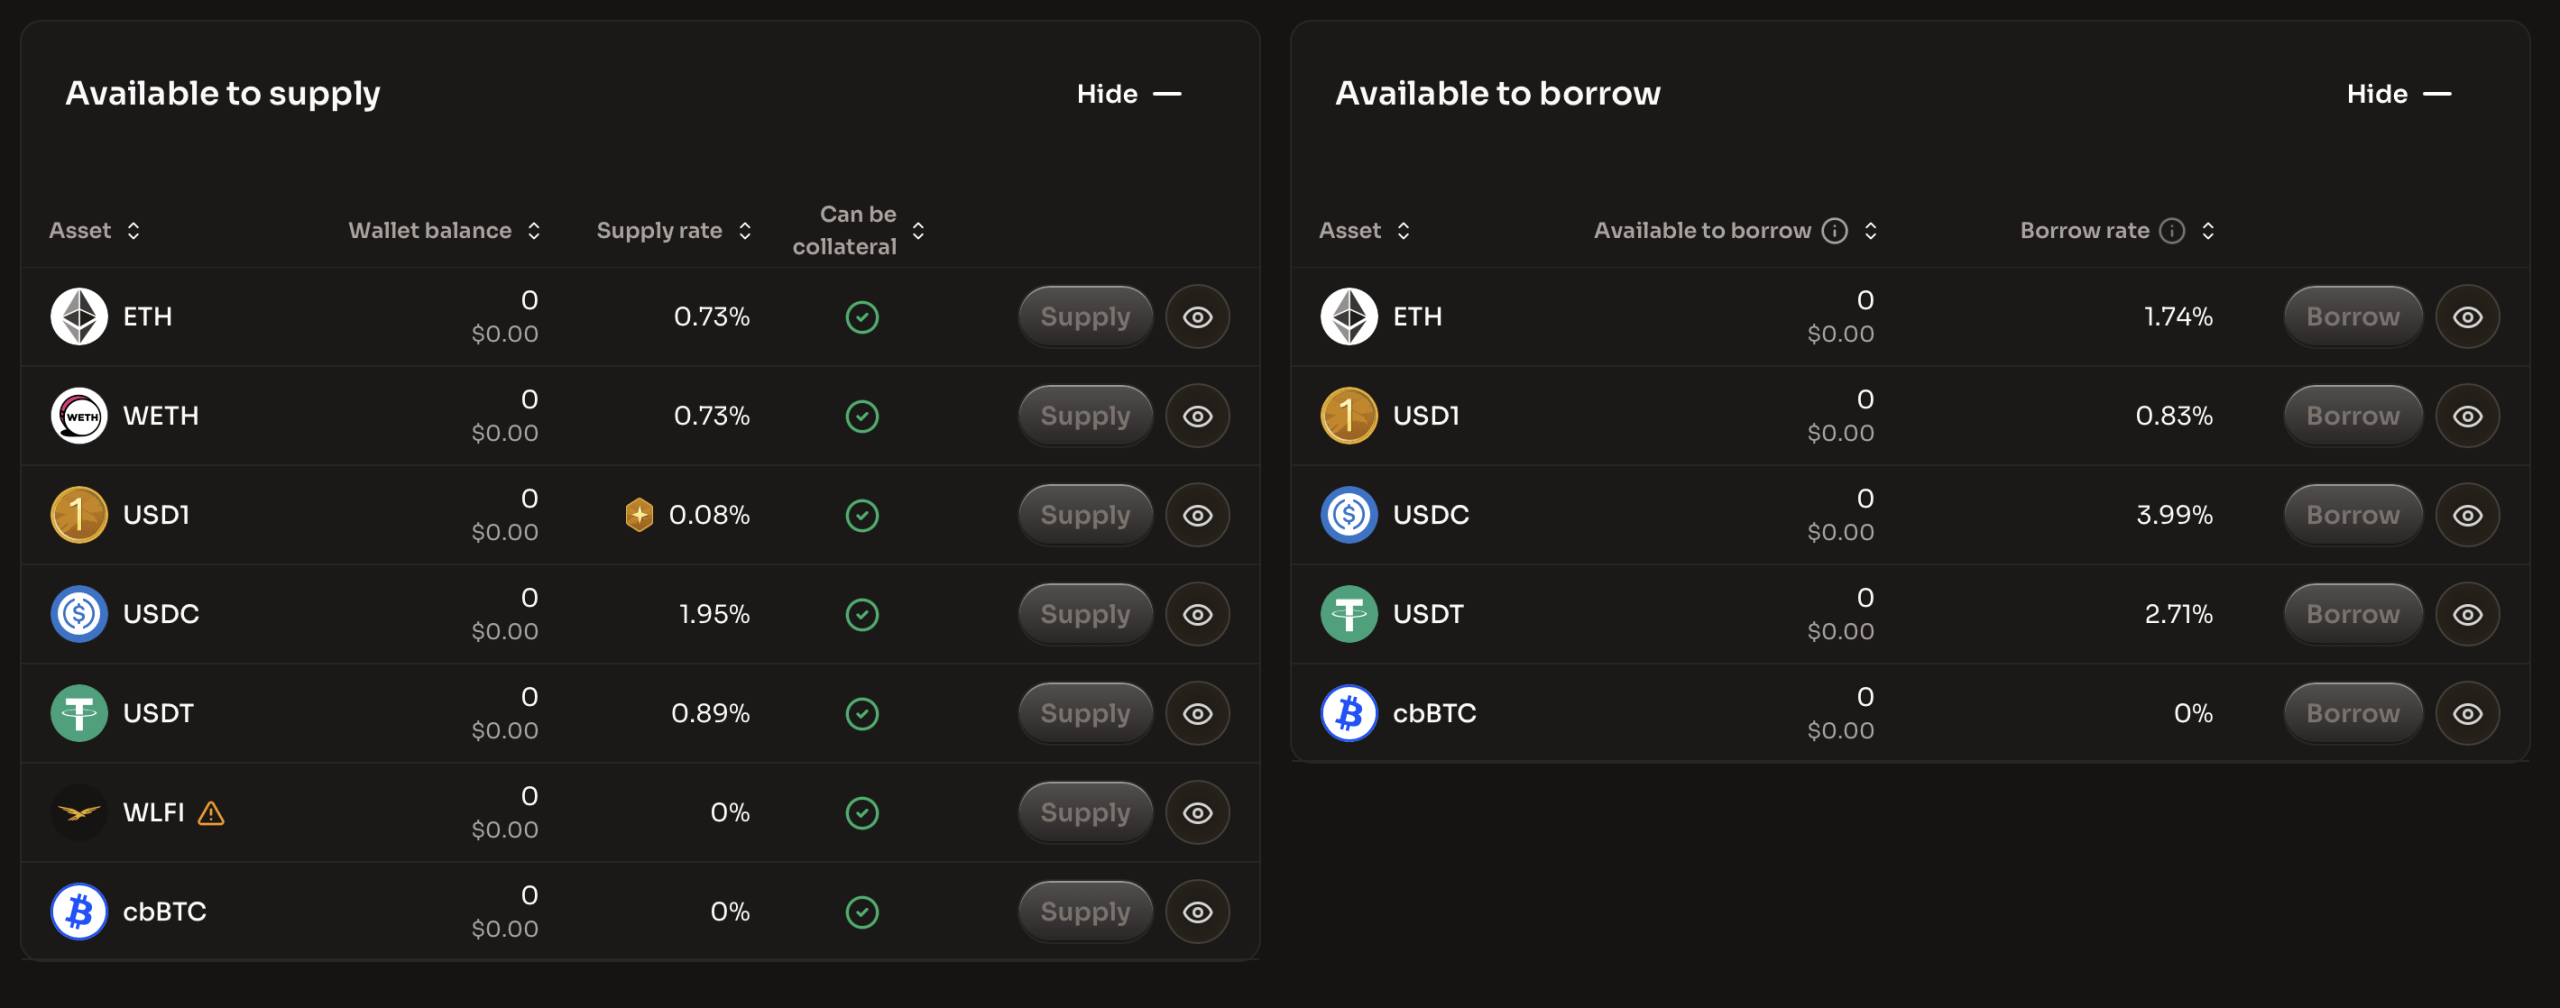Click the collateral checkmark for USDT

(861, 713)
